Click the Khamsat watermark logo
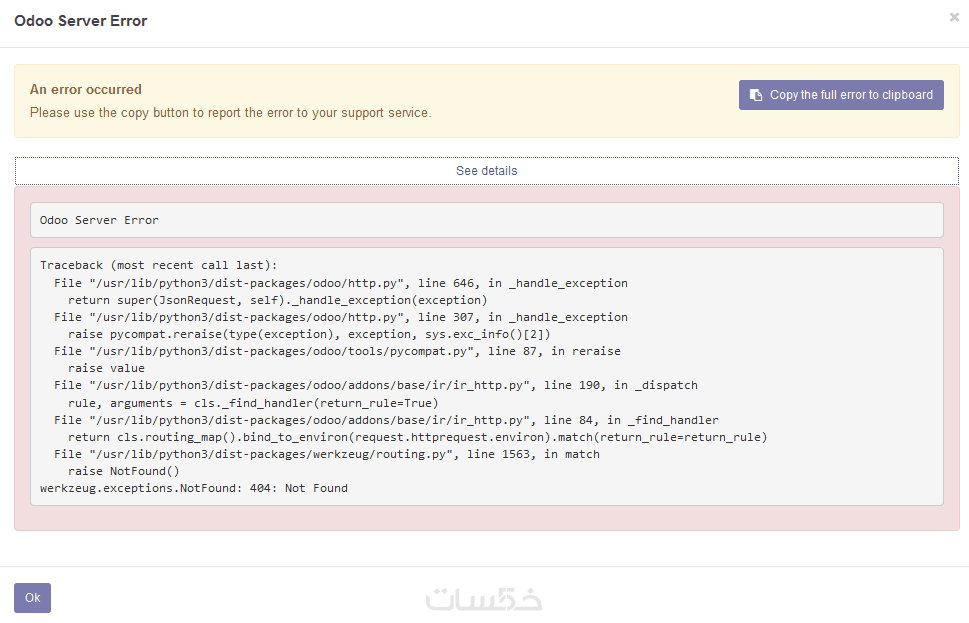 [484, 598]
